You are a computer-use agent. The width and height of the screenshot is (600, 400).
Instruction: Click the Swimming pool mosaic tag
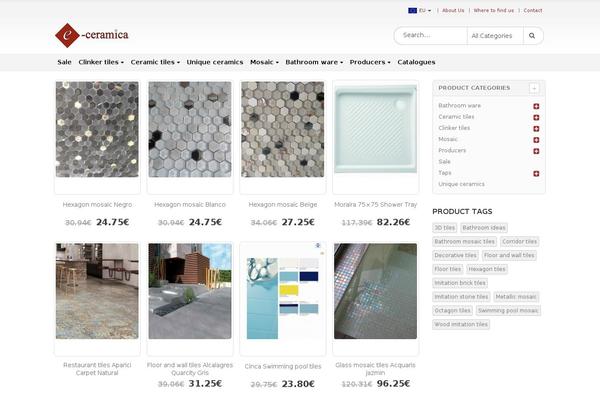508,310
